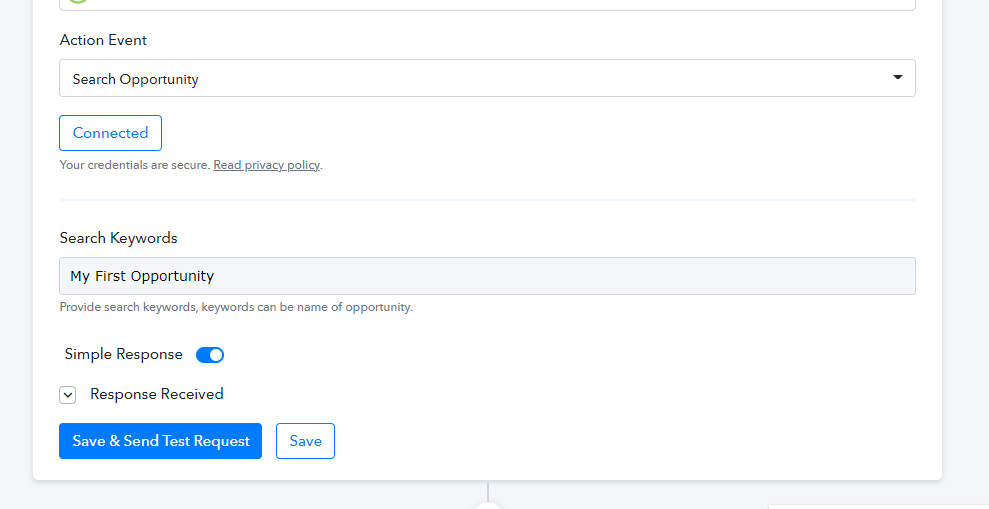Click the green circle app icon
The height and width of the screenshot is (509, 989).
78,2
